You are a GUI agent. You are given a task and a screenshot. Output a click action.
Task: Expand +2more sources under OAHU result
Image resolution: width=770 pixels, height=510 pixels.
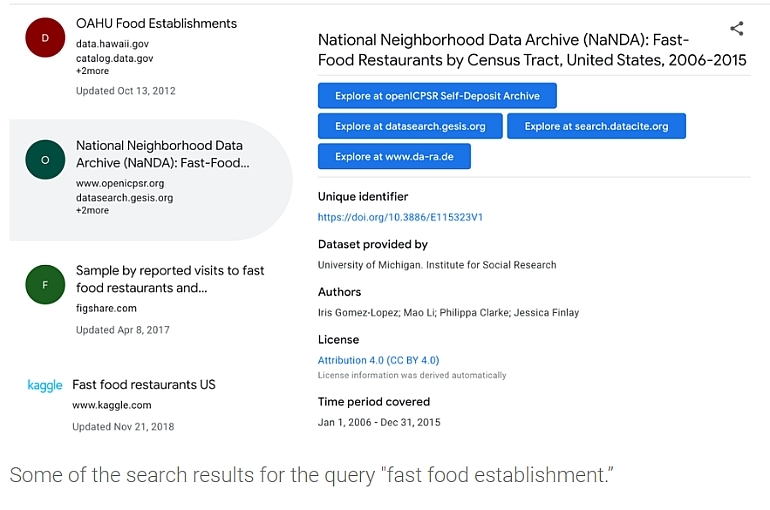coord(92,71)
